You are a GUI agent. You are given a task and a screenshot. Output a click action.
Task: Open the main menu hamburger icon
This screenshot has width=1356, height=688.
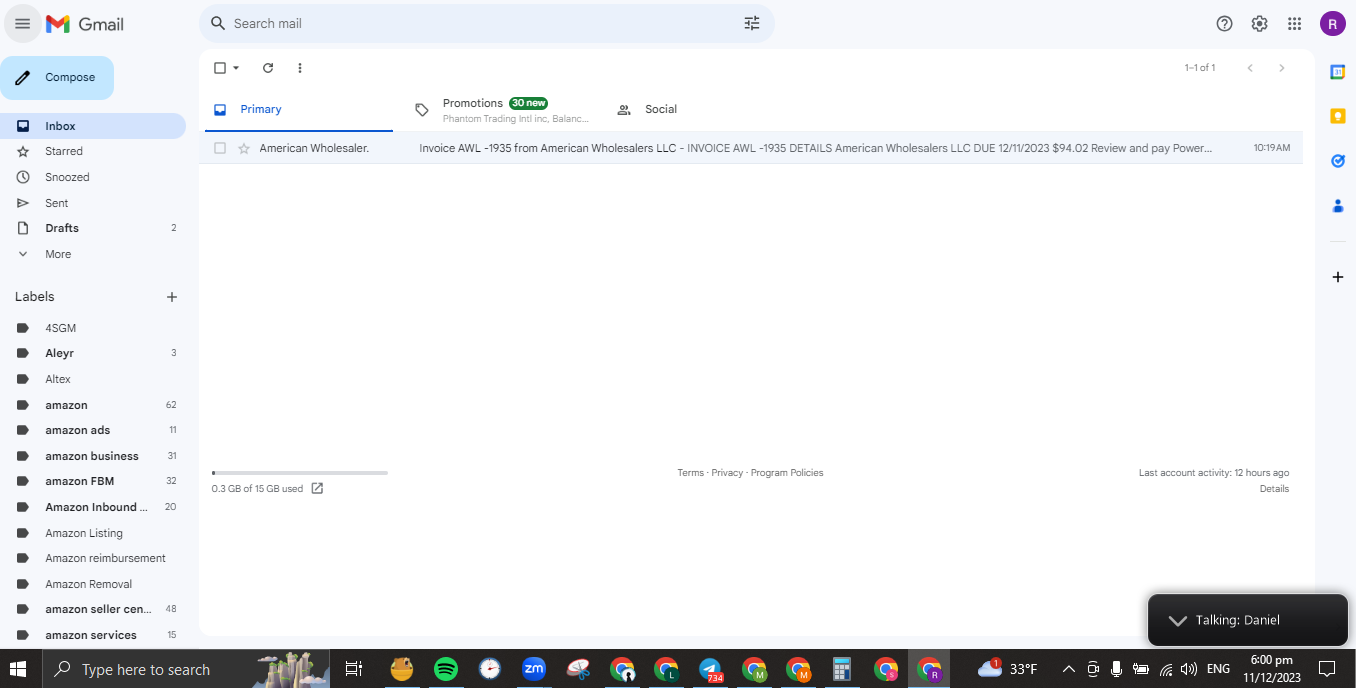pos(22,23)
